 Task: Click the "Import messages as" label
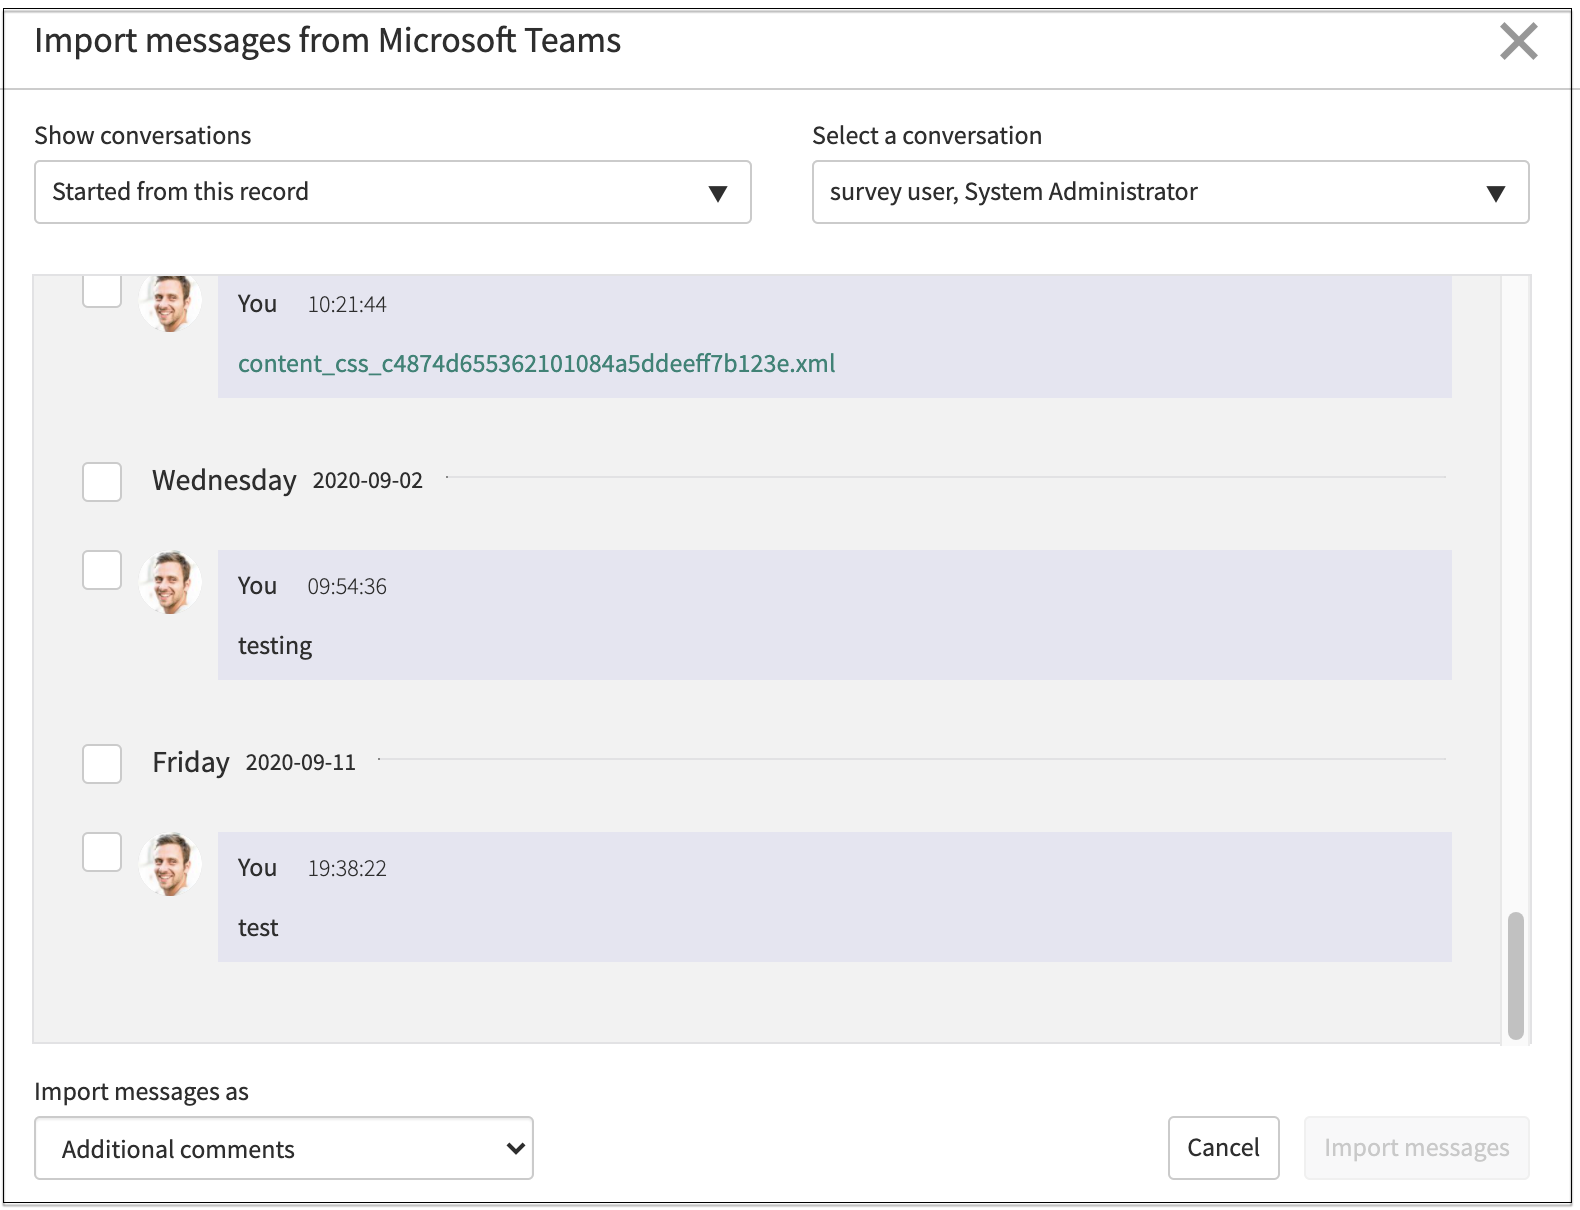142,1092
